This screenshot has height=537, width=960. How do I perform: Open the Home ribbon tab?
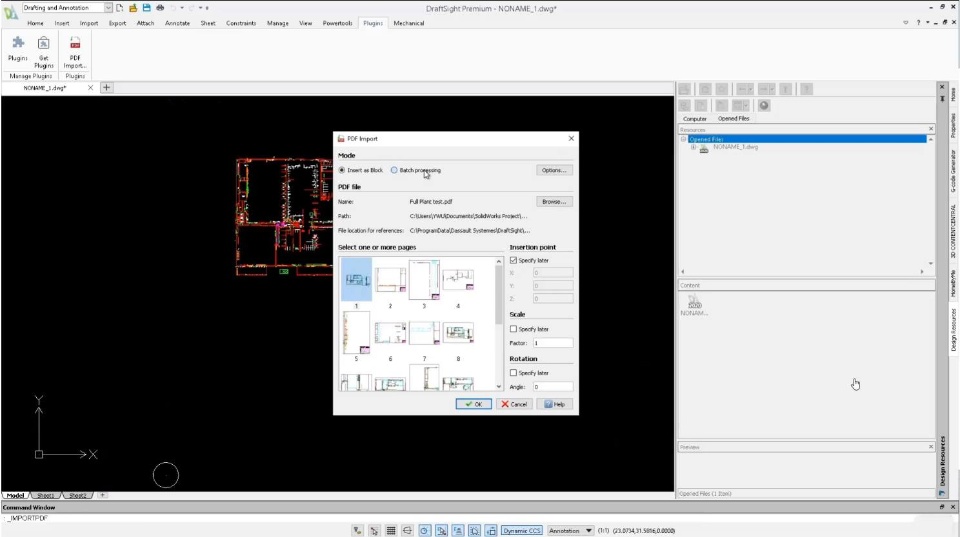coord(36,23)
